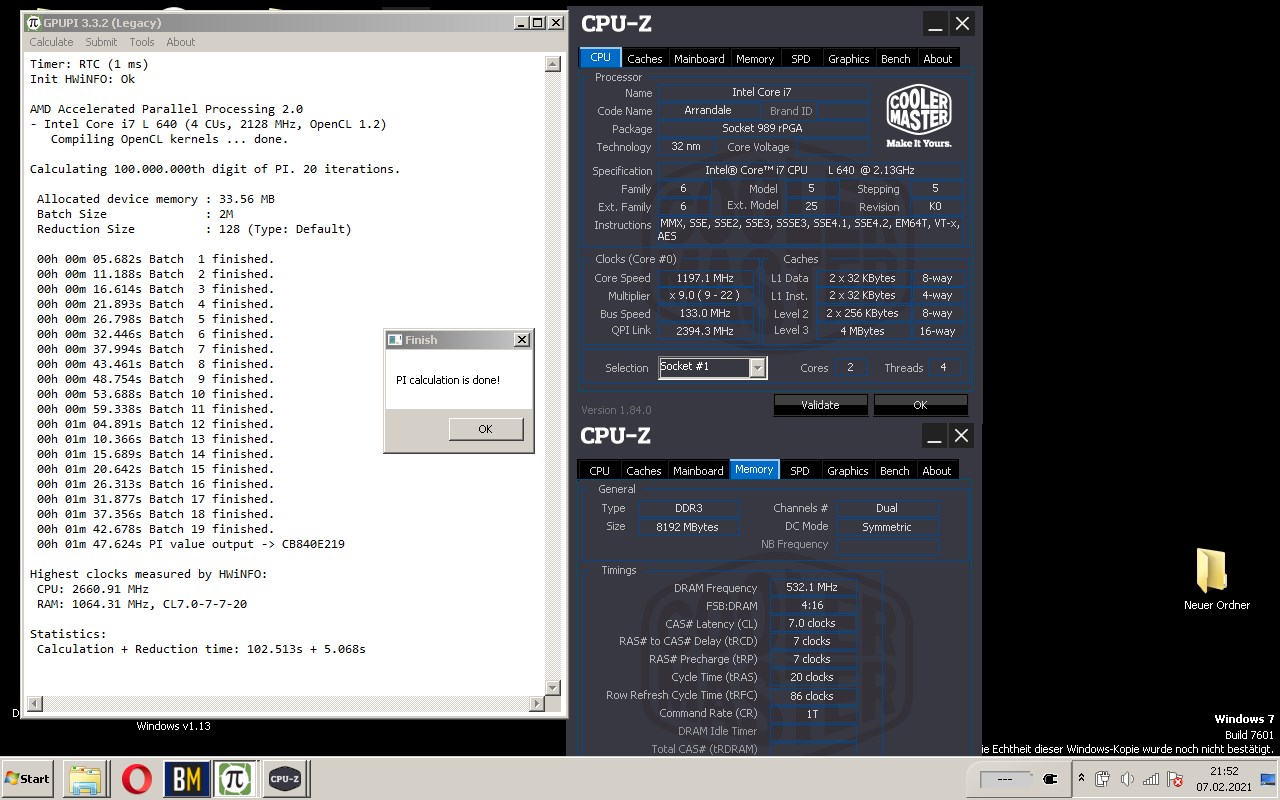This screenshot has width=1280, height=800.
Task: Click the QPI Link value 2394.3 MHz
Action: pos(705,331)
